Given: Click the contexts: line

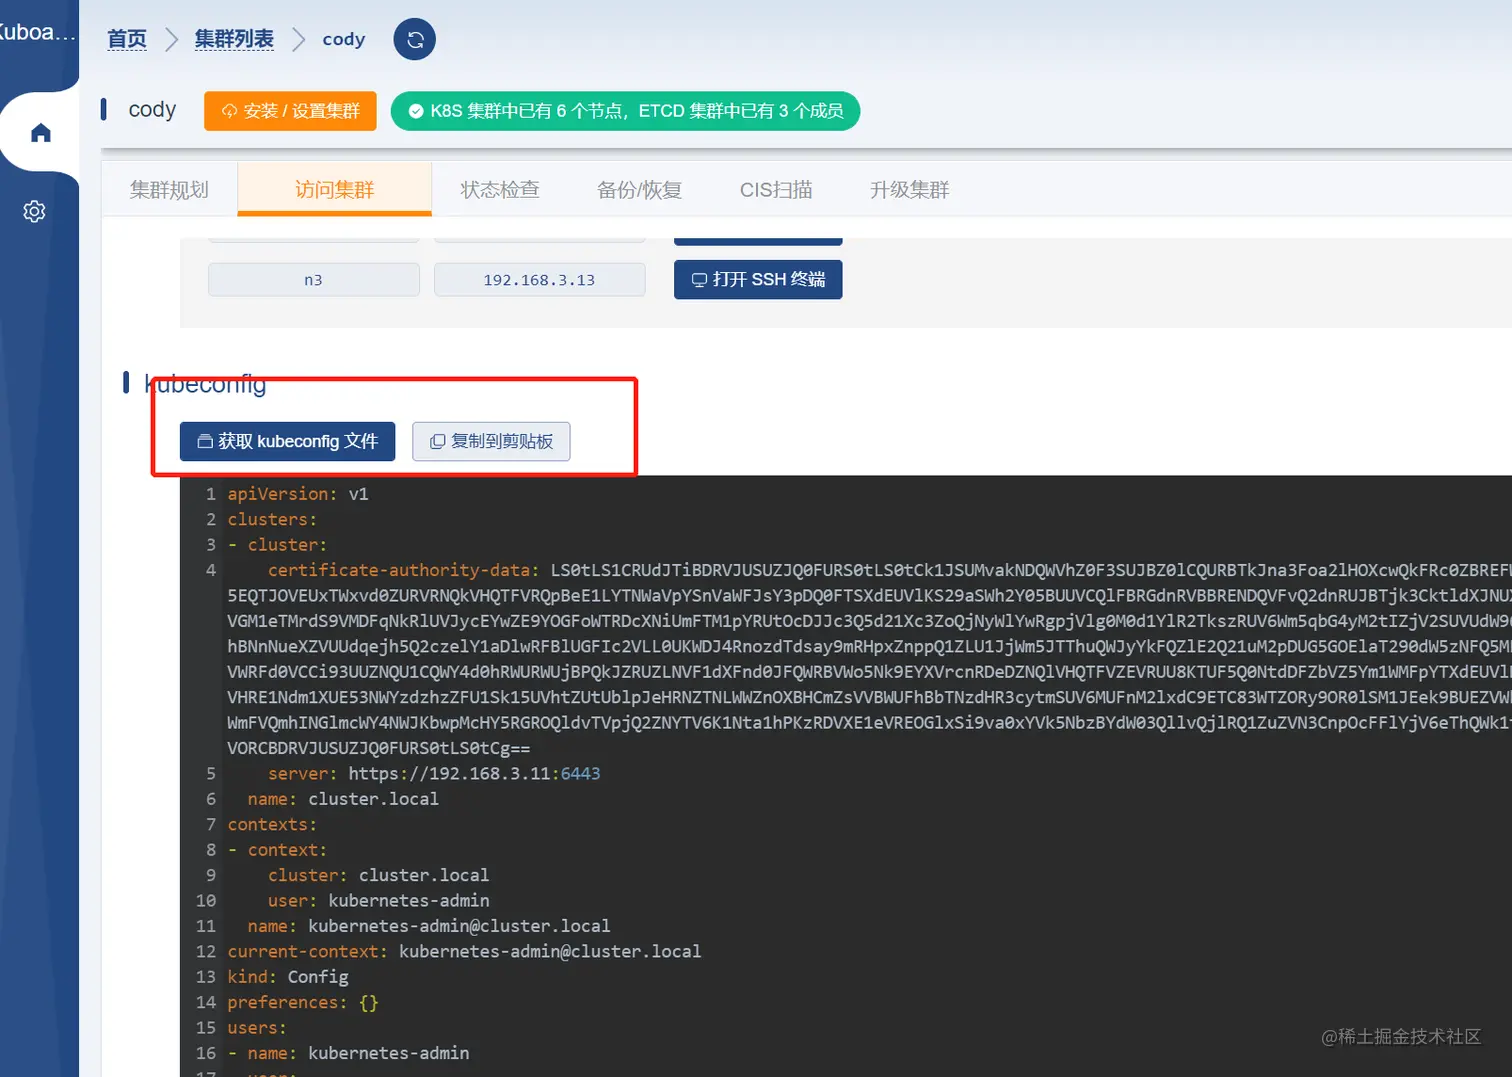Looking at the screenshot, I should click(272, 825).
